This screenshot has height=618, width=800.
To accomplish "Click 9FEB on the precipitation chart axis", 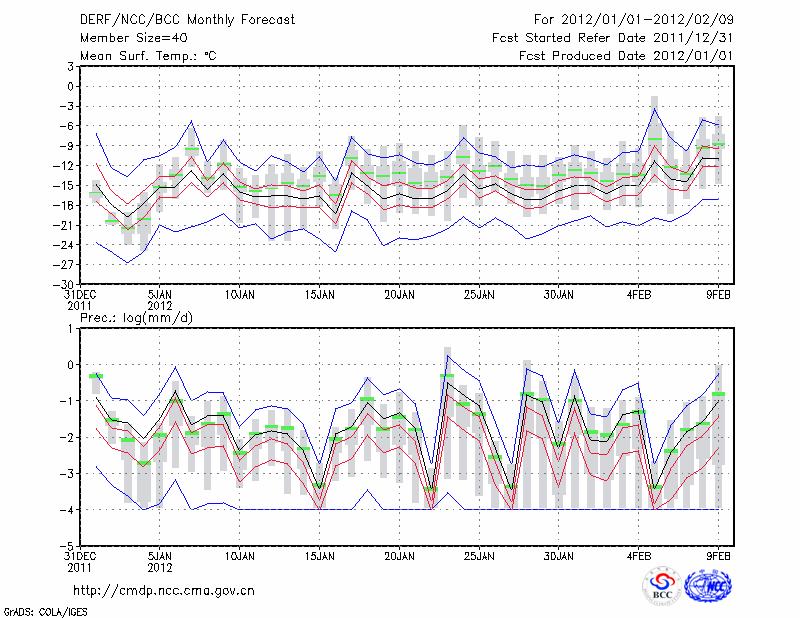I will (719, 556).
